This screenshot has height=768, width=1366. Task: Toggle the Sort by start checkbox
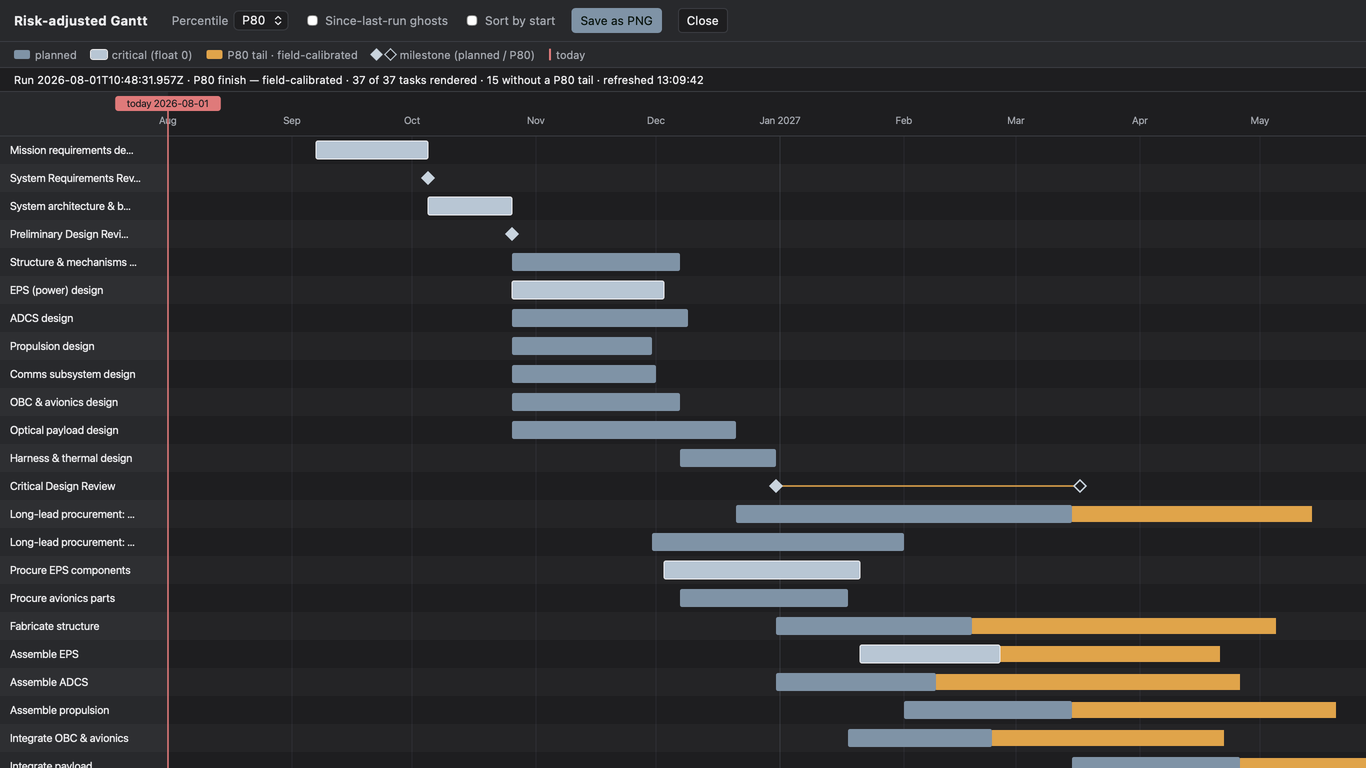click(x=472, y=21)
